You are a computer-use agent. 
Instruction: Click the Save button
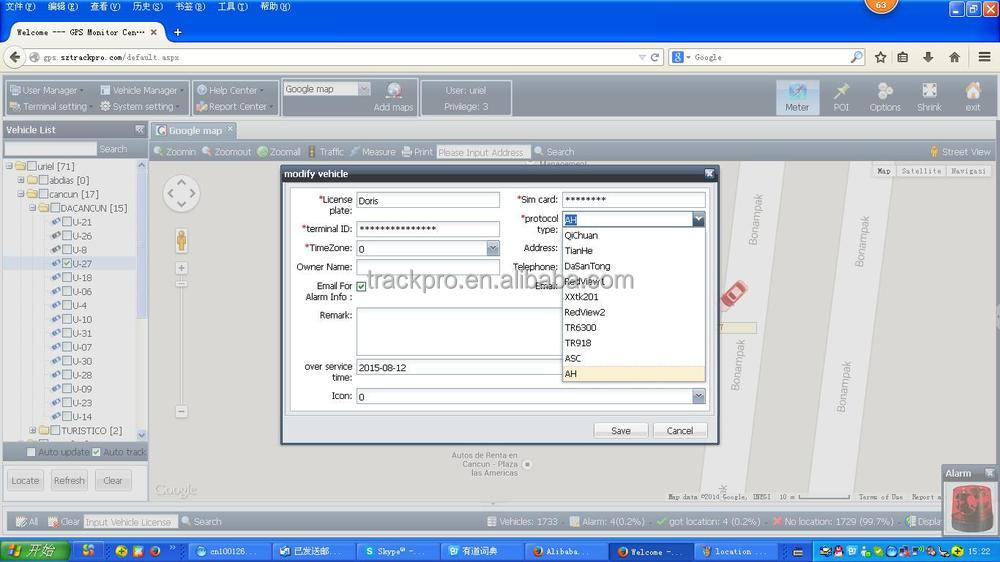pos(621,430)
